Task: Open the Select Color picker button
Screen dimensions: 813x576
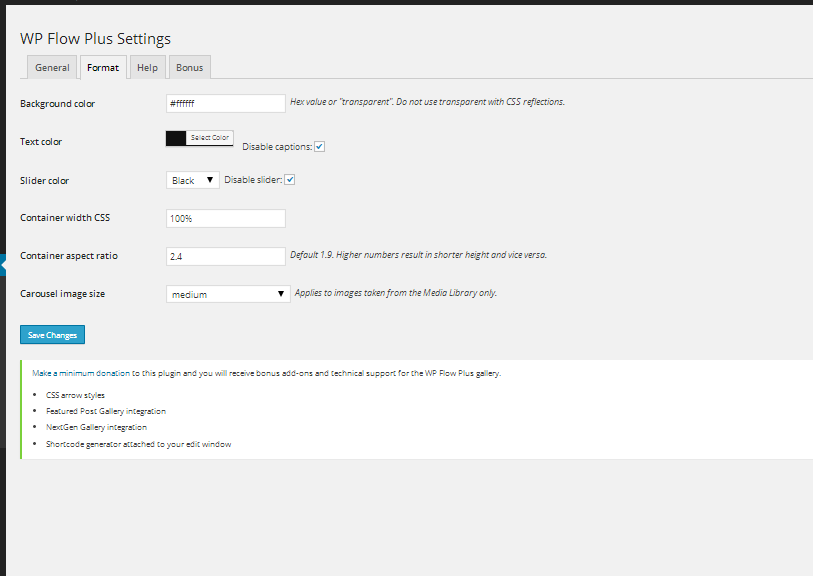Action: [x=209, y=137]
